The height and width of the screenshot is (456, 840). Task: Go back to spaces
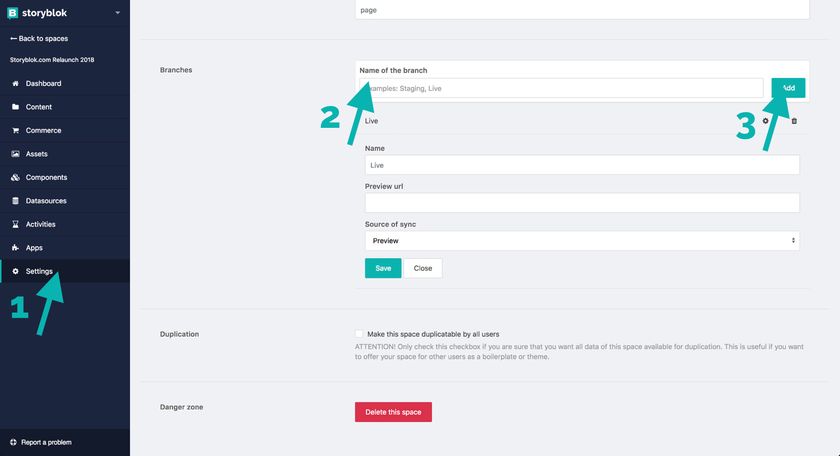tap(39, 39)
